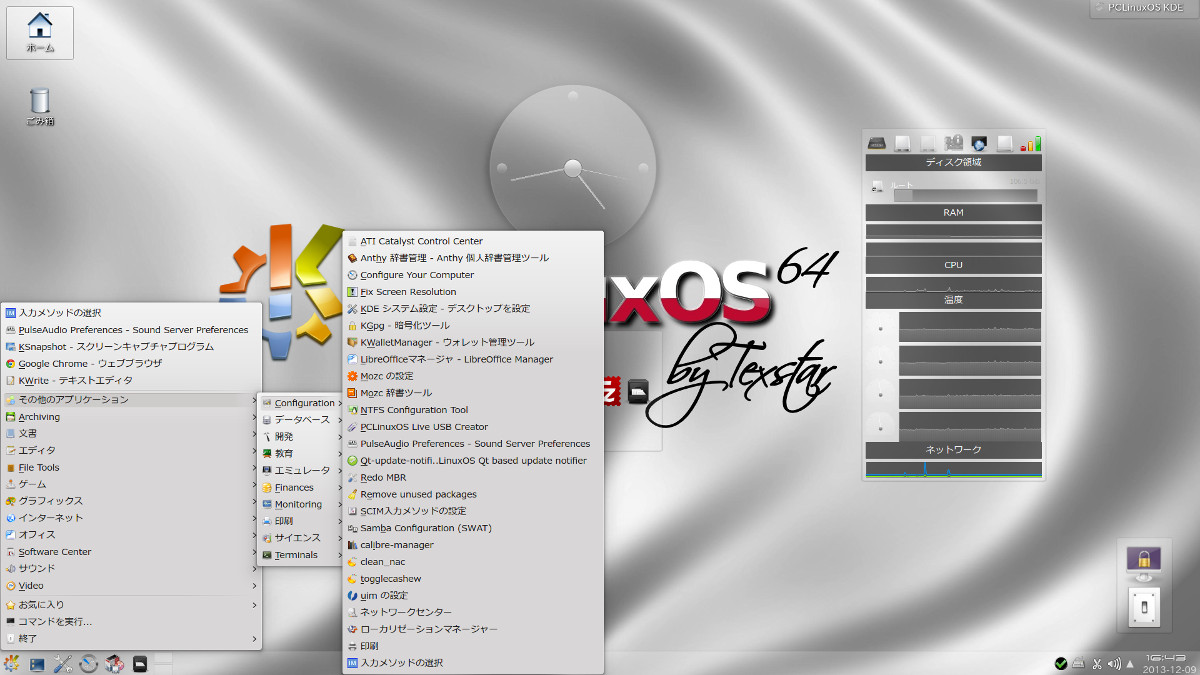Open the PCLinuxOS start menu launcher
Viewport: 1200px width, 675px height.
coord(12,663)
